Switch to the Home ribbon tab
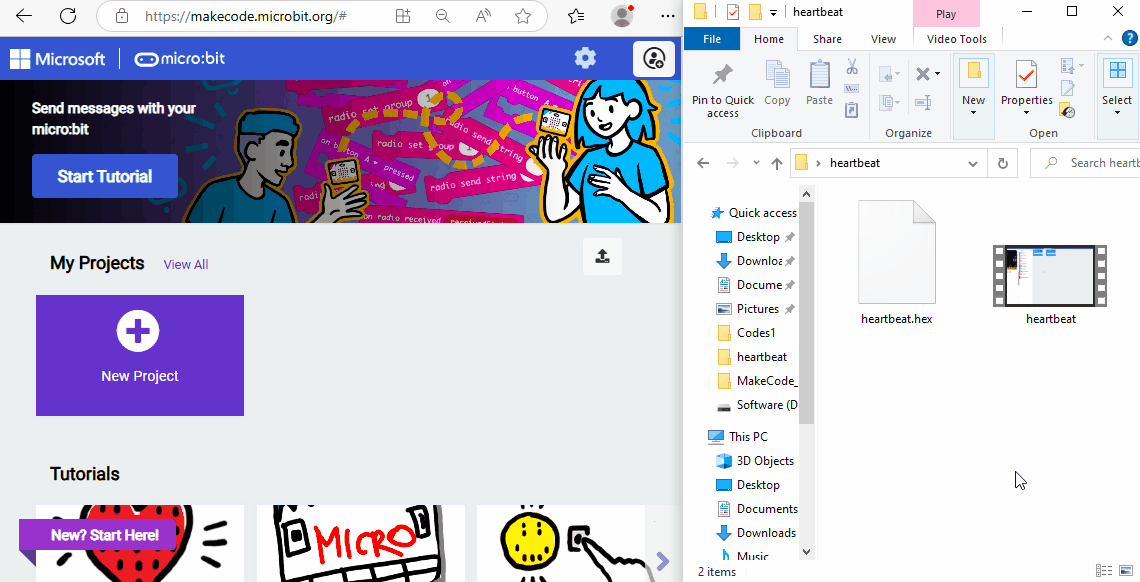1140x582 pixels. point(768,39)
